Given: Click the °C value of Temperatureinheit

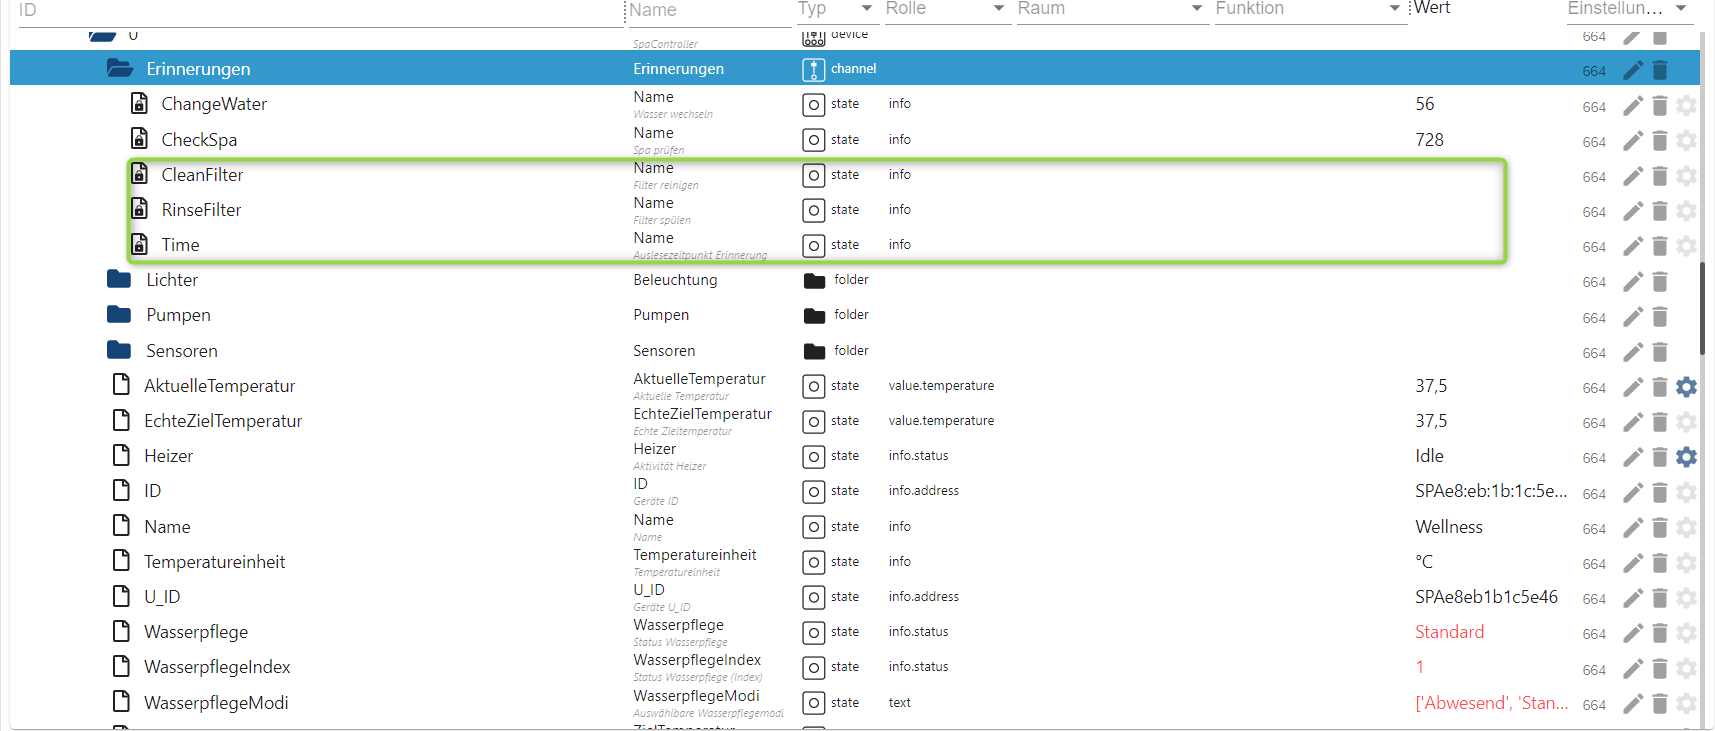Looking at the screenshot, I should (1424, 562).
